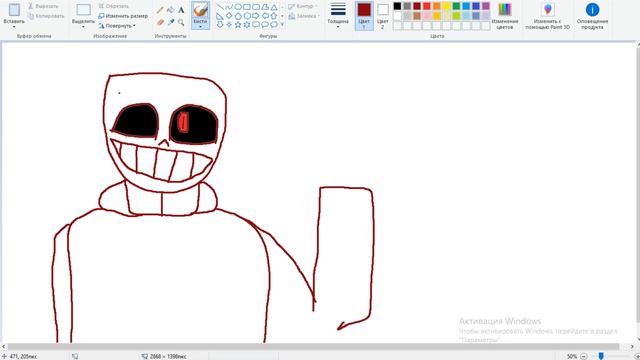Open the Rotate (Повернуть) dropdown

coord(117,26)
